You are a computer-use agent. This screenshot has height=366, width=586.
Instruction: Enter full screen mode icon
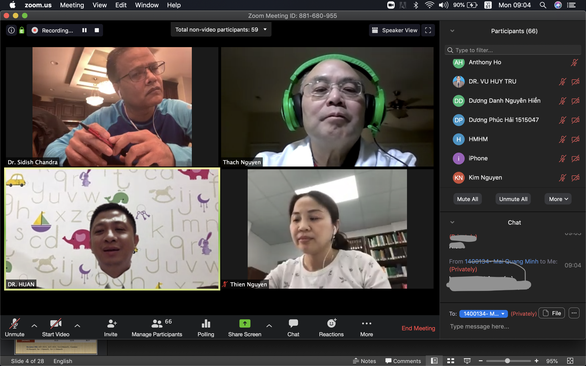click(x=428, y=30)
